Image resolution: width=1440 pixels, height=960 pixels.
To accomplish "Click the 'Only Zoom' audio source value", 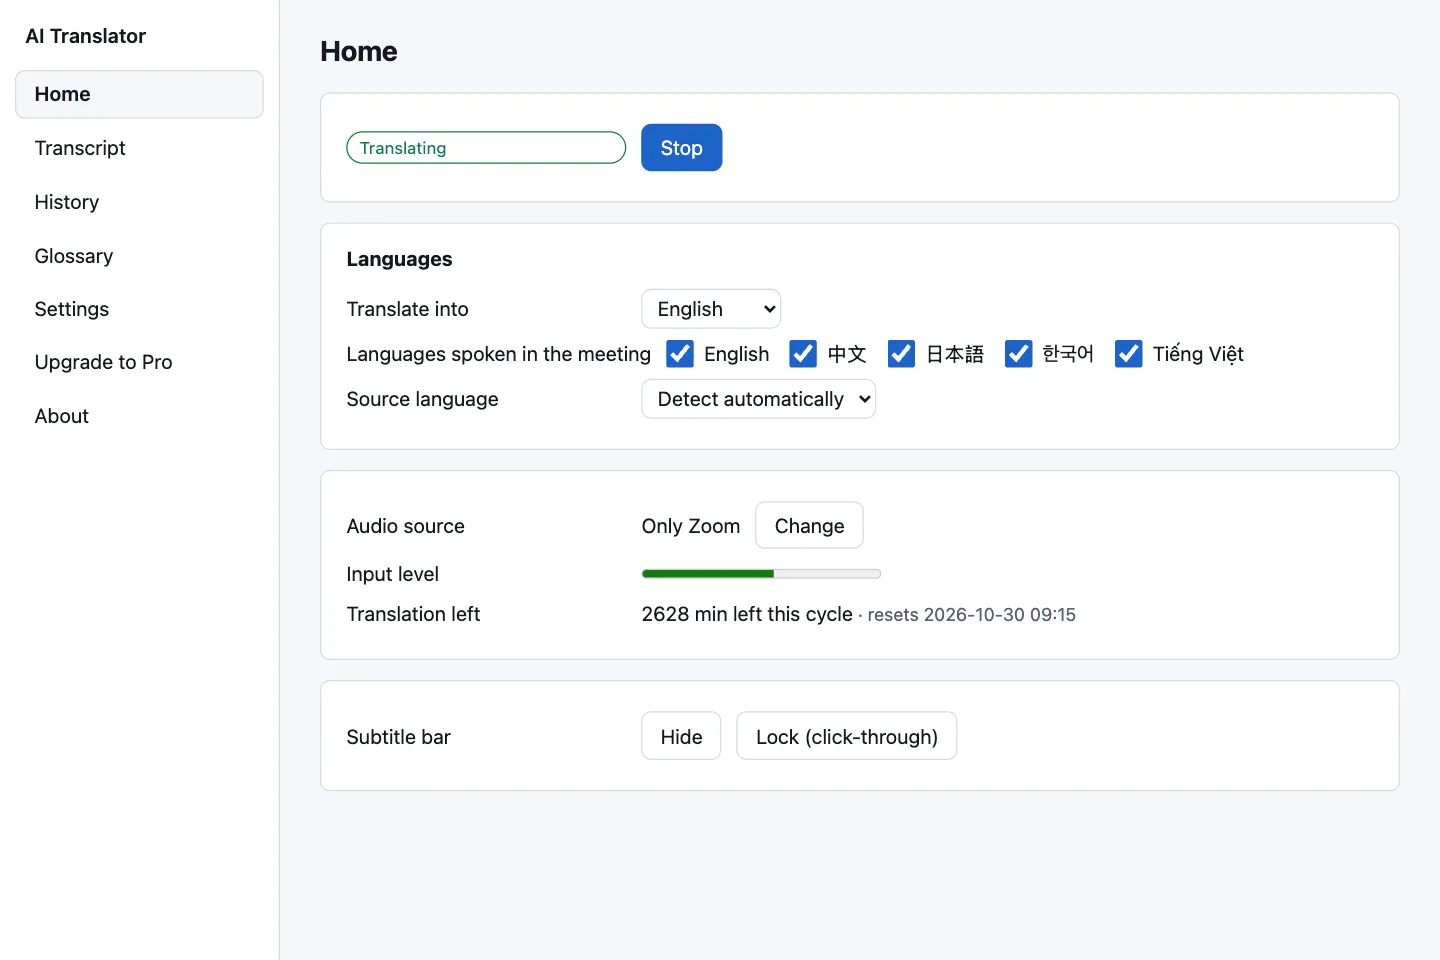I will 691,526.
